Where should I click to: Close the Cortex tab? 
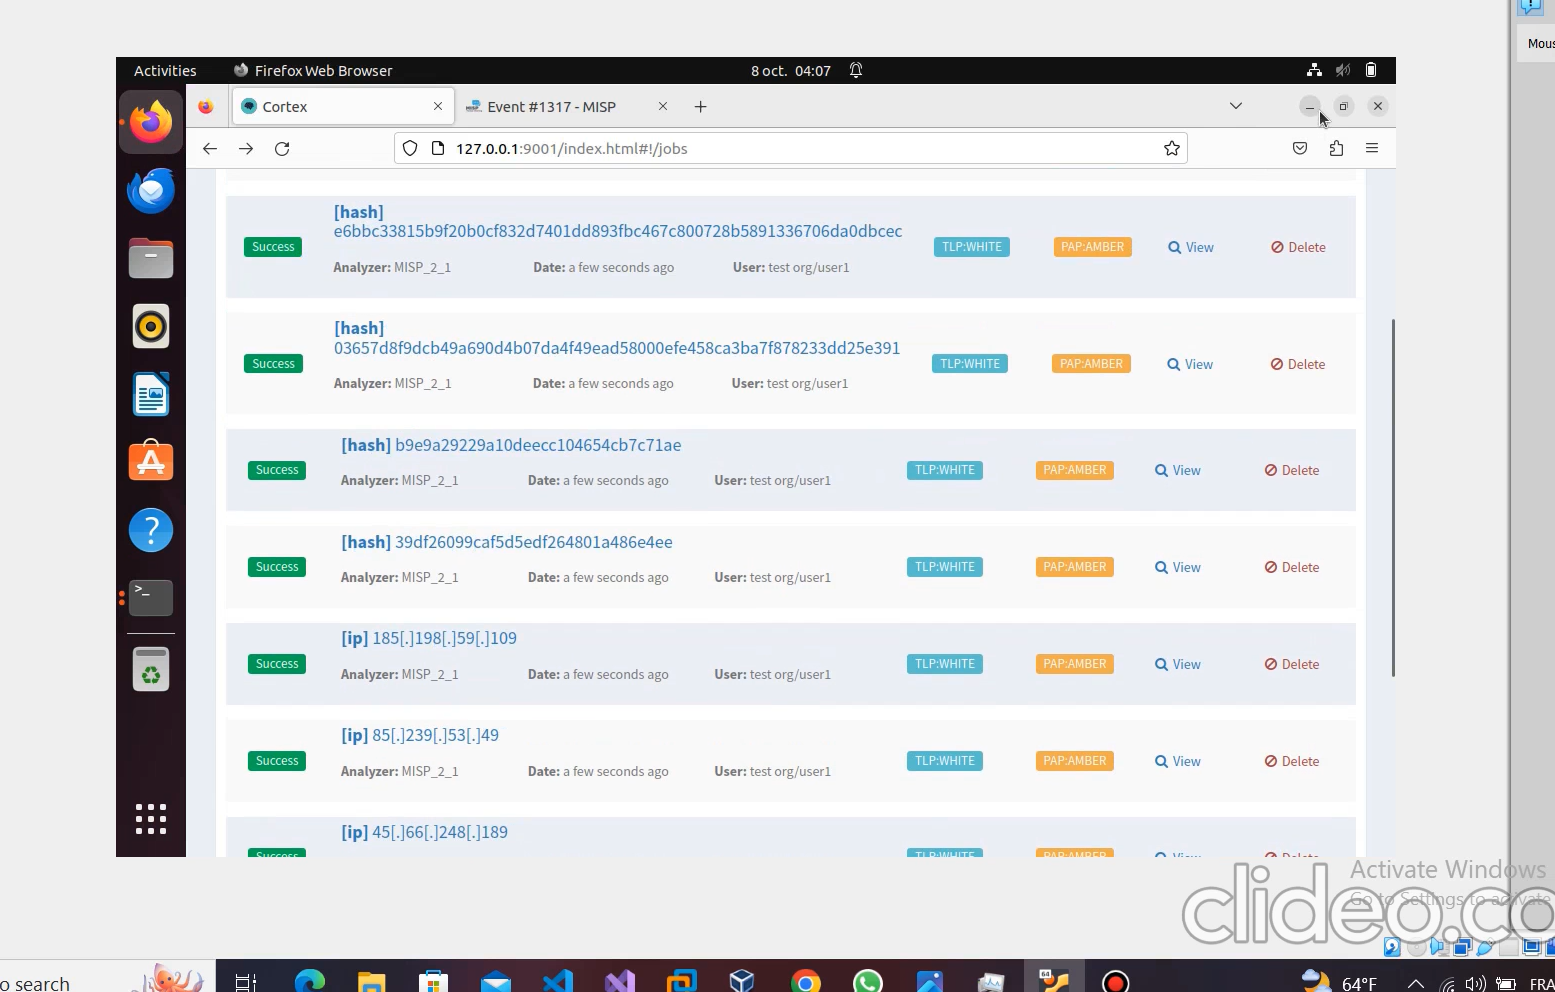point(438,106)
